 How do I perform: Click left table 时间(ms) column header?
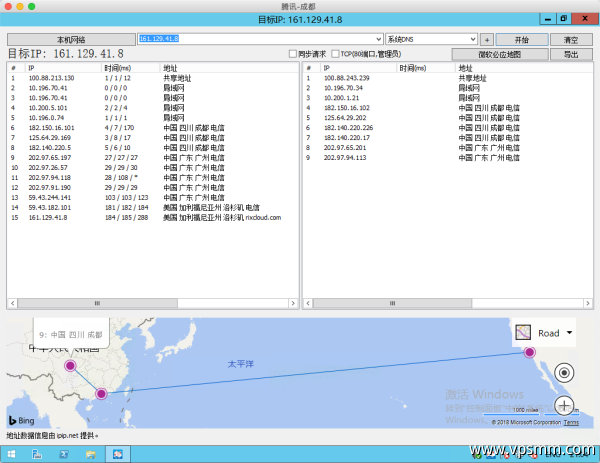click(130, 68)
